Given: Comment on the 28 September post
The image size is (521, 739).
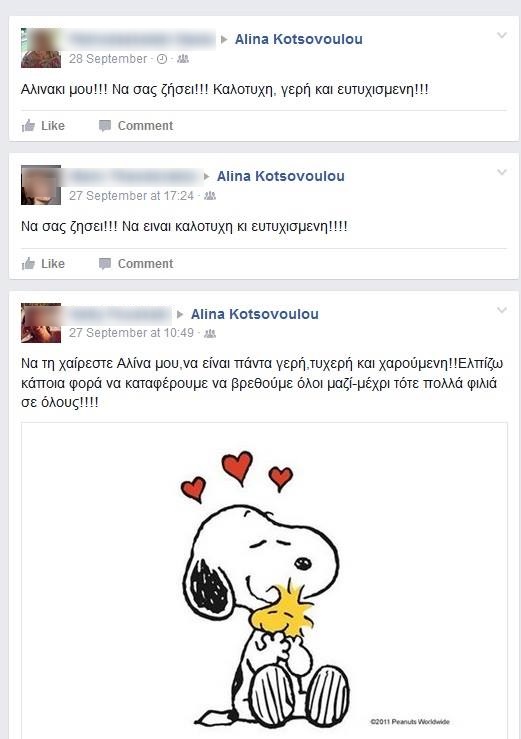Looking at the screenshot, I should tap(136, 126).
